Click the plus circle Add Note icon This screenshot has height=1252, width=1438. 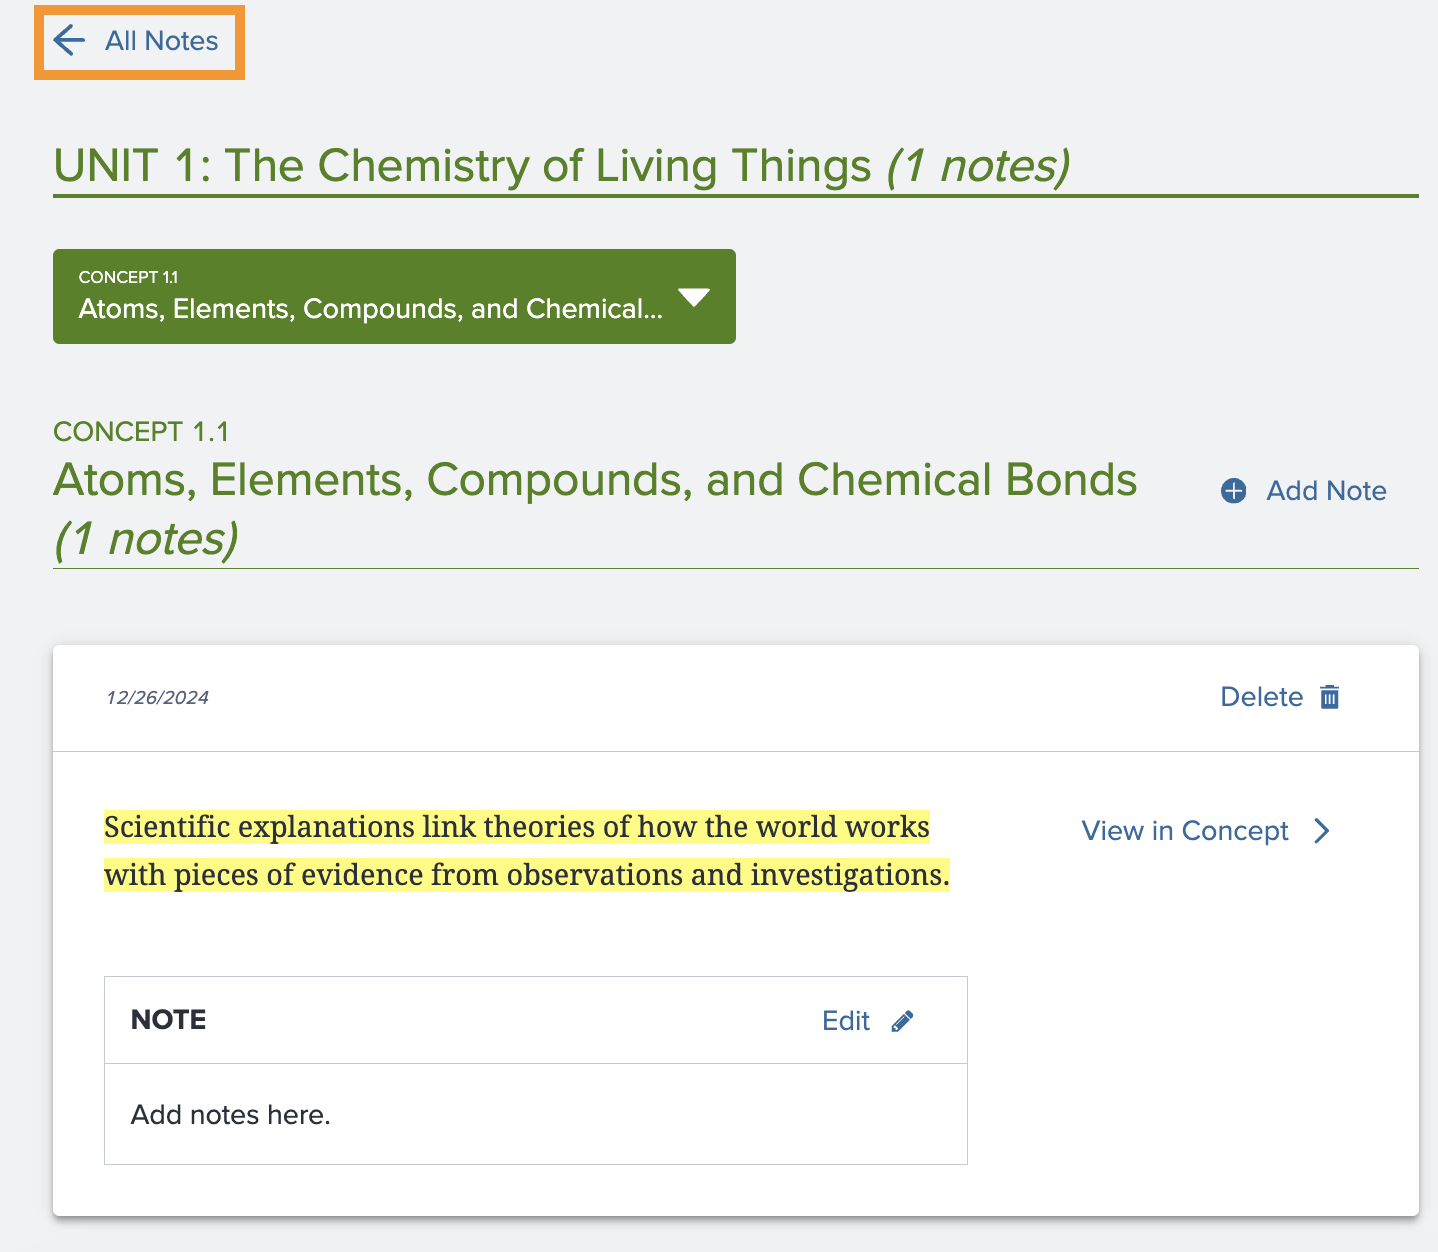pyautogui.click(x=1234, y=491)
